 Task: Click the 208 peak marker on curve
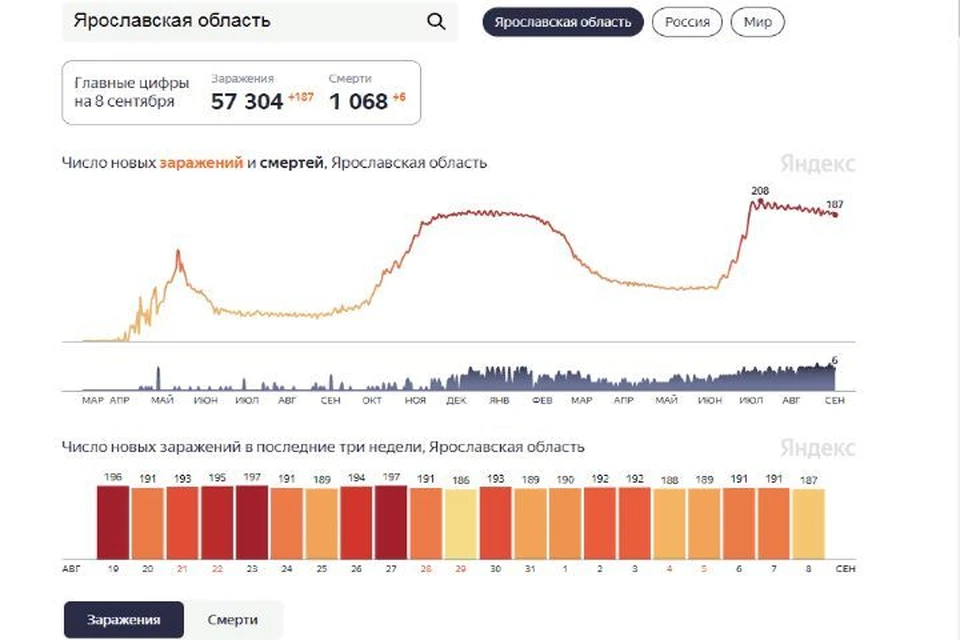pos(760,200)
